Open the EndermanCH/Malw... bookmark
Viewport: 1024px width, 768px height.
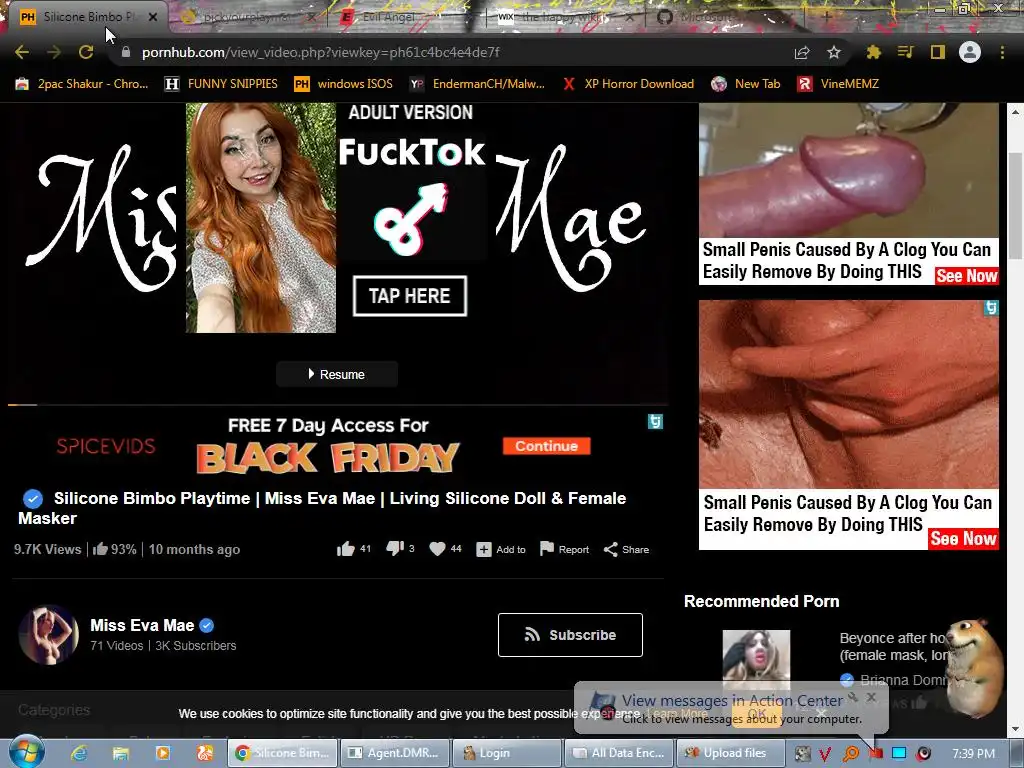click(x=477, y=84)
